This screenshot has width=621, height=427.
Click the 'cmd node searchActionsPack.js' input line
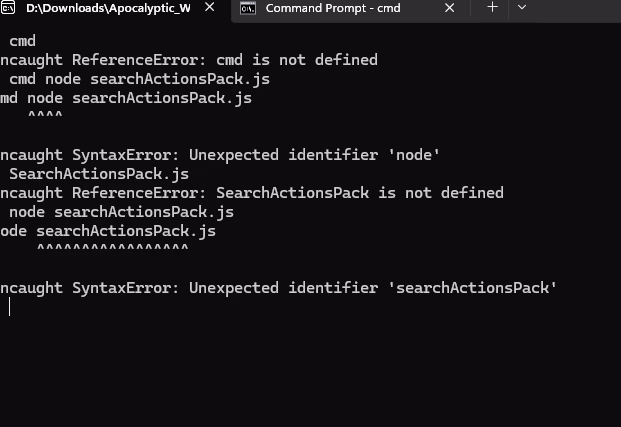click(139, 79)
